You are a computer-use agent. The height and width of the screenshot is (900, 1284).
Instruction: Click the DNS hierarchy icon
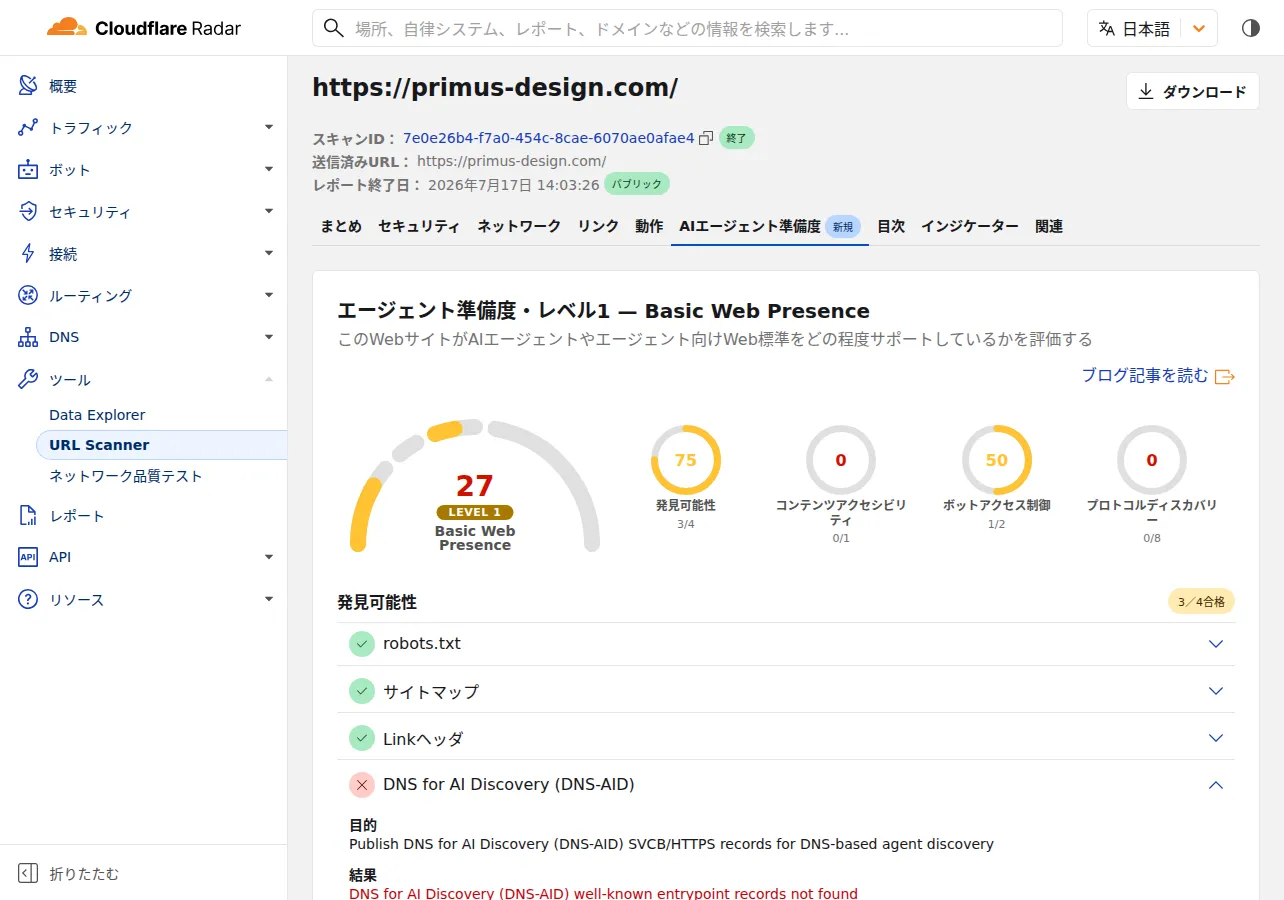coord(28,338)
